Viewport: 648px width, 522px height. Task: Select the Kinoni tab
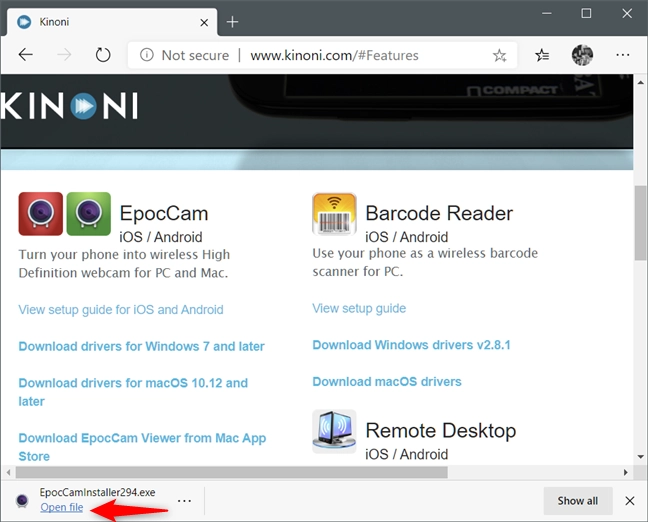coord(112,22)
